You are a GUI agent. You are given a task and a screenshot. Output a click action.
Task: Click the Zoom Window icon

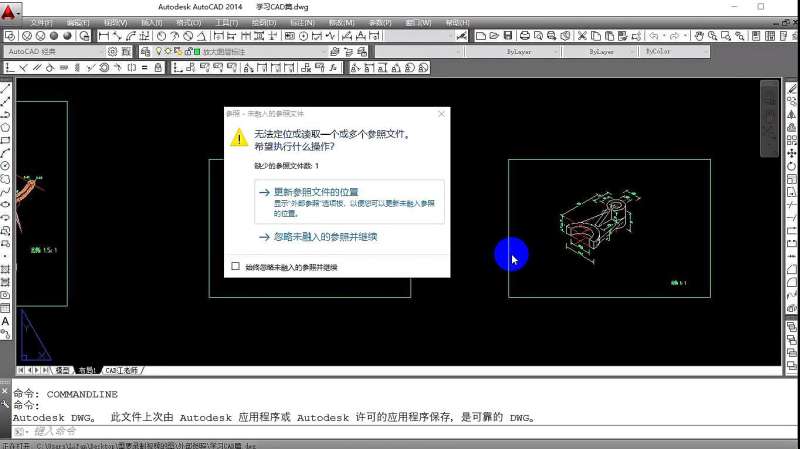726,36
